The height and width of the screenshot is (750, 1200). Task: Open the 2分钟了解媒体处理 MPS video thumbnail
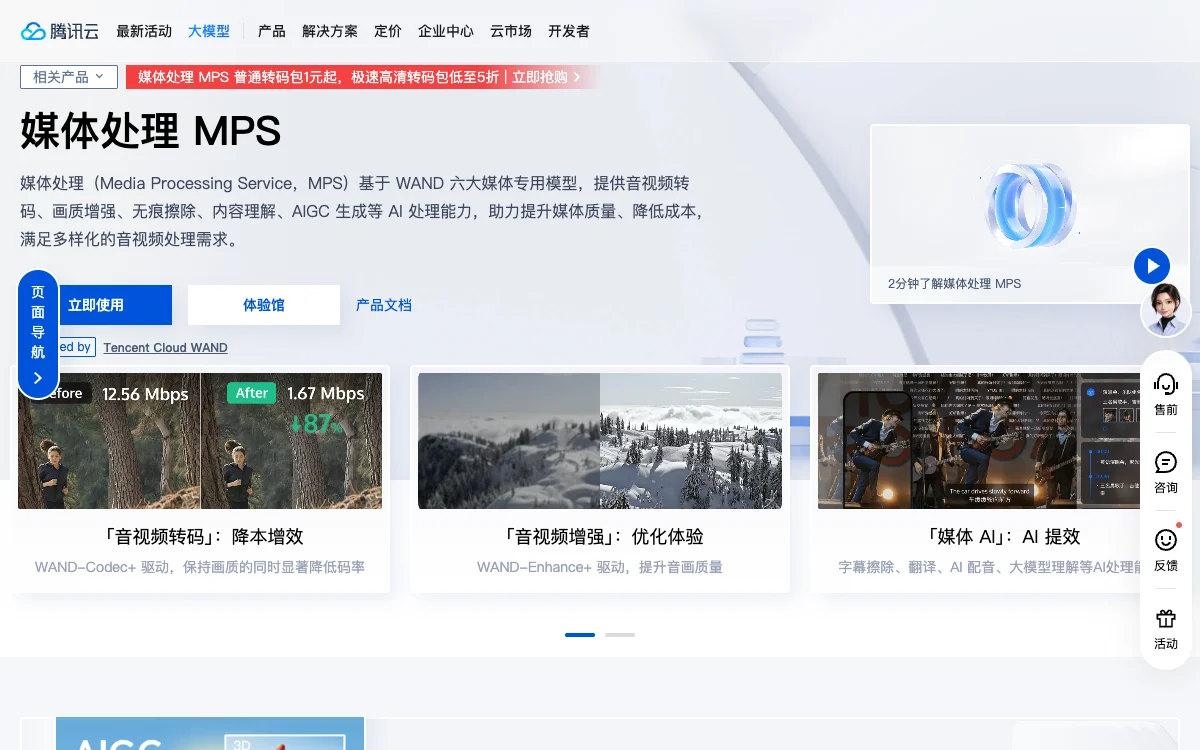point(1030,214)
